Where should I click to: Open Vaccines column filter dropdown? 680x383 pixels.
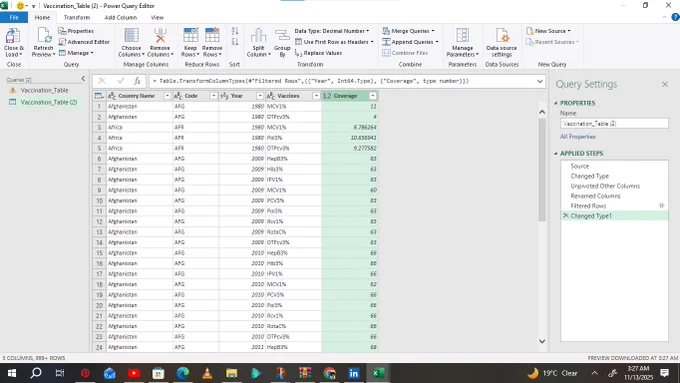click(x=316, y=96)
